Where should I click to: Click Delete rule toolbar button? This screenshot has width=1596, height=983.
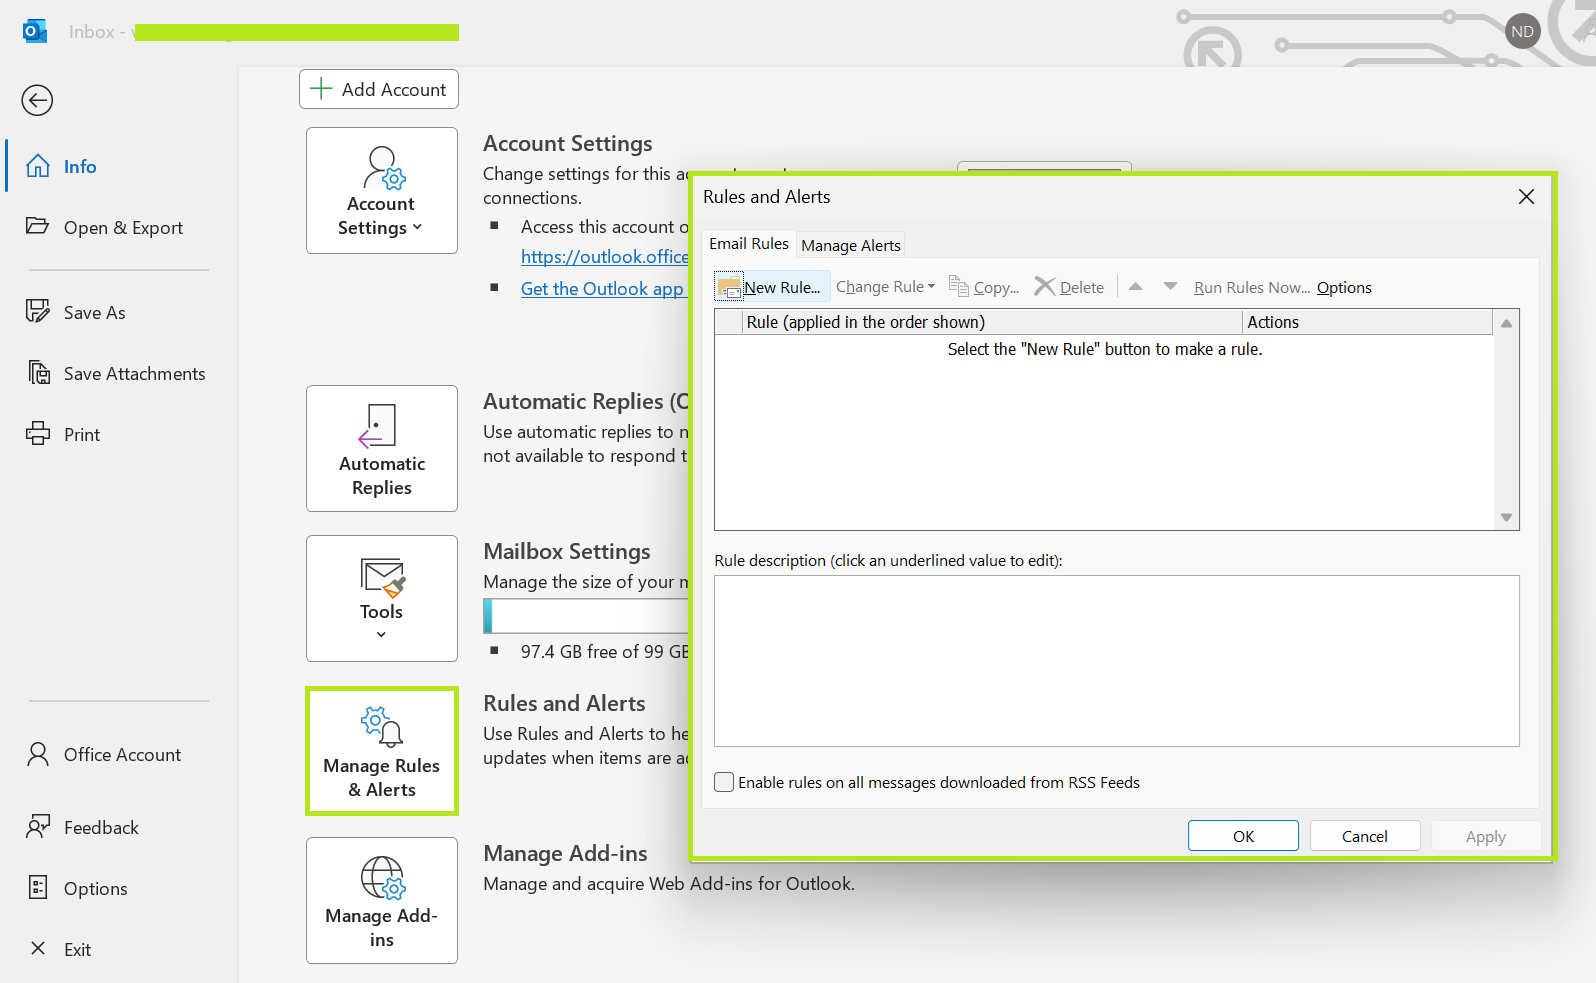[1069, 287]
